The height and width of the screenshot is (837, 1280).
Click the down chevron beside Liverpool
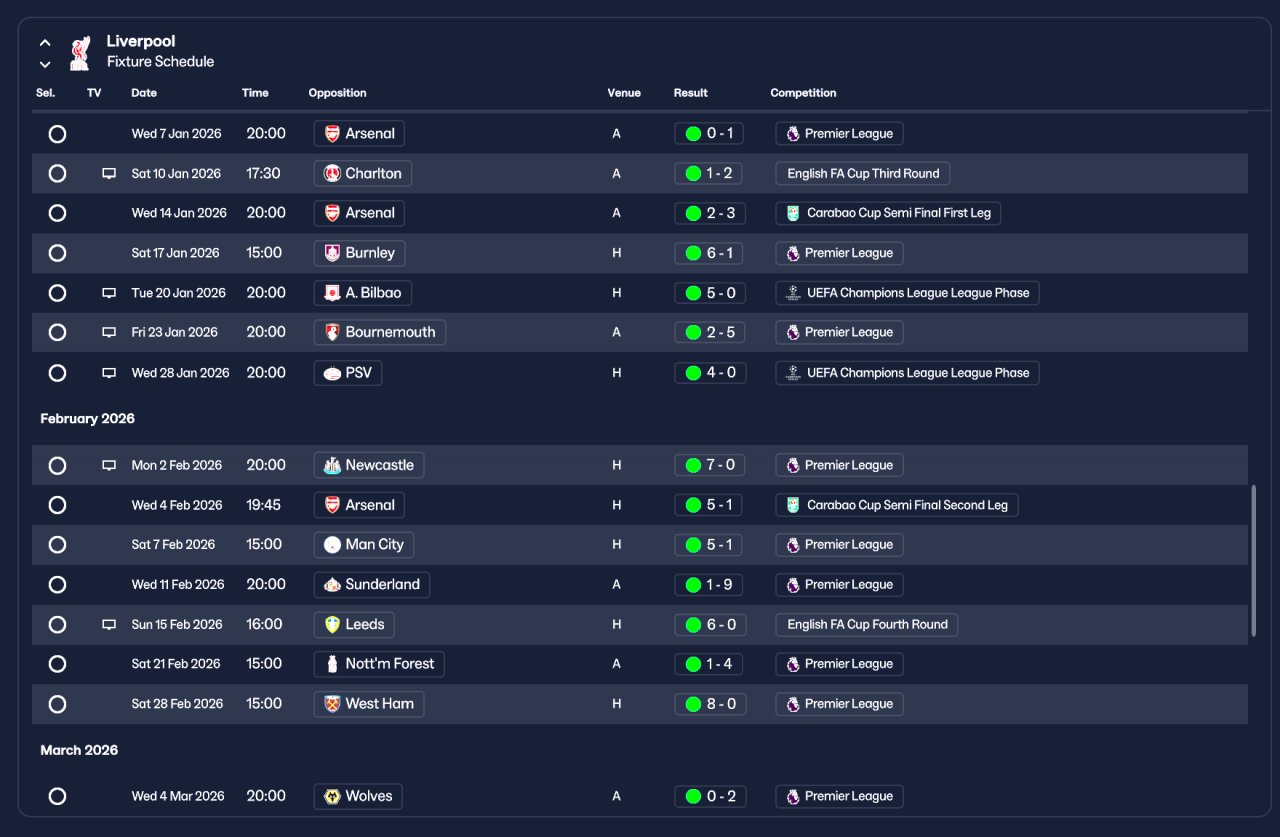coord(45,64)
